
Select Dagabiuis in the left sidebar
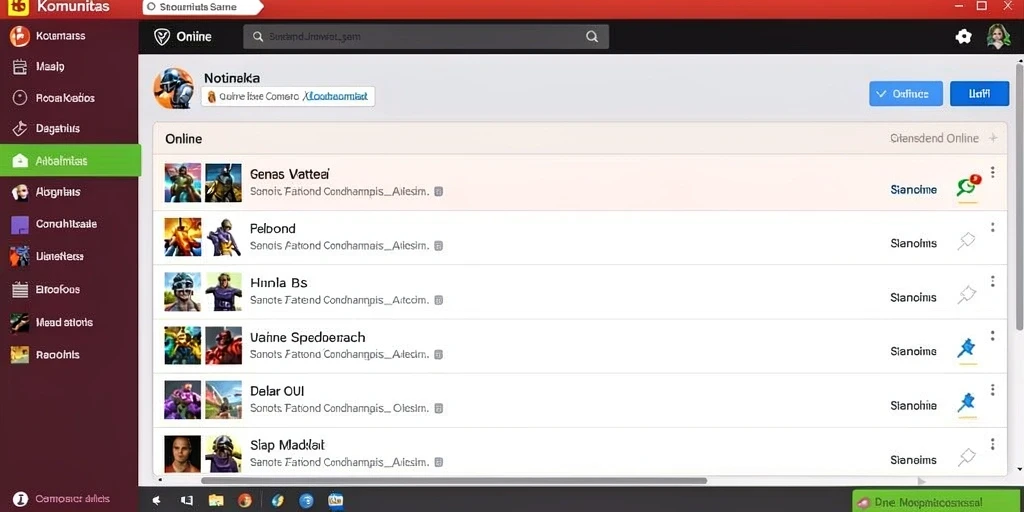point(57,129)
